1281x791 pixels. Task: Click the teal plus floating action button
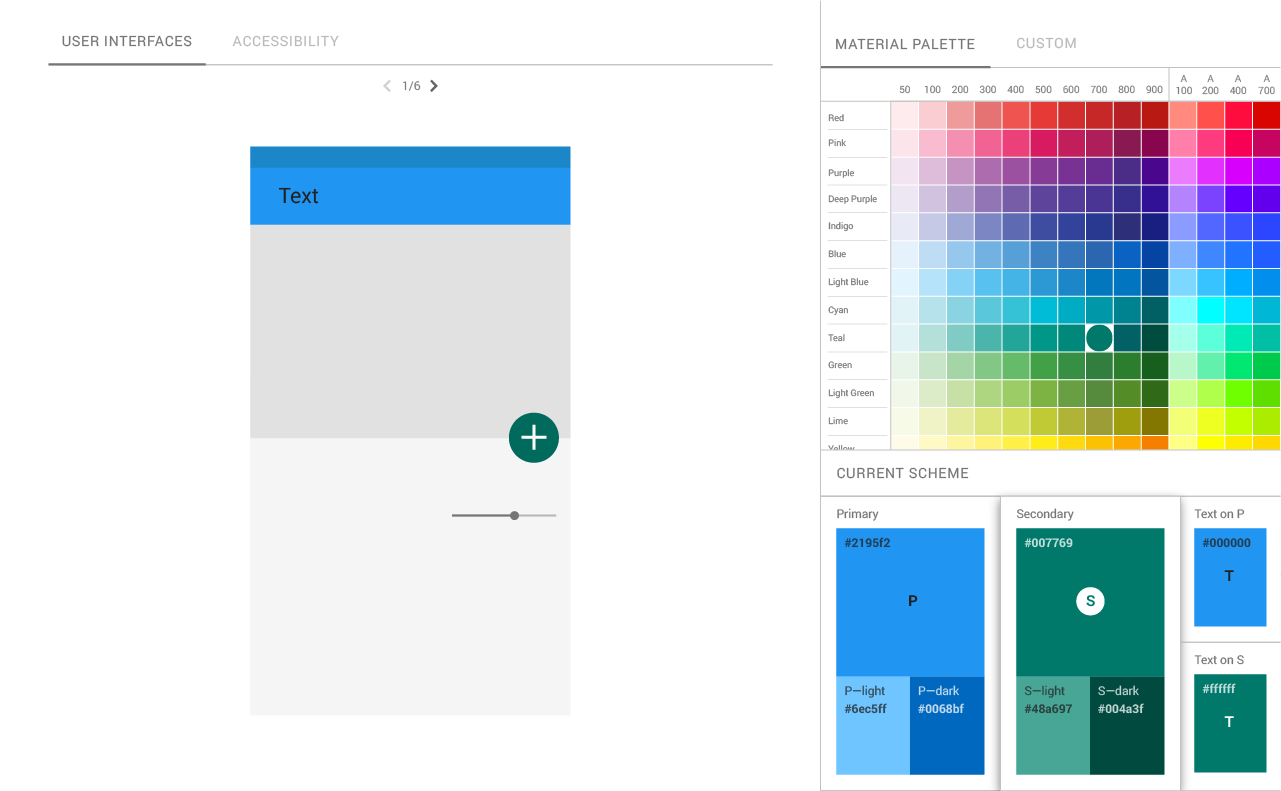[534, 438]
